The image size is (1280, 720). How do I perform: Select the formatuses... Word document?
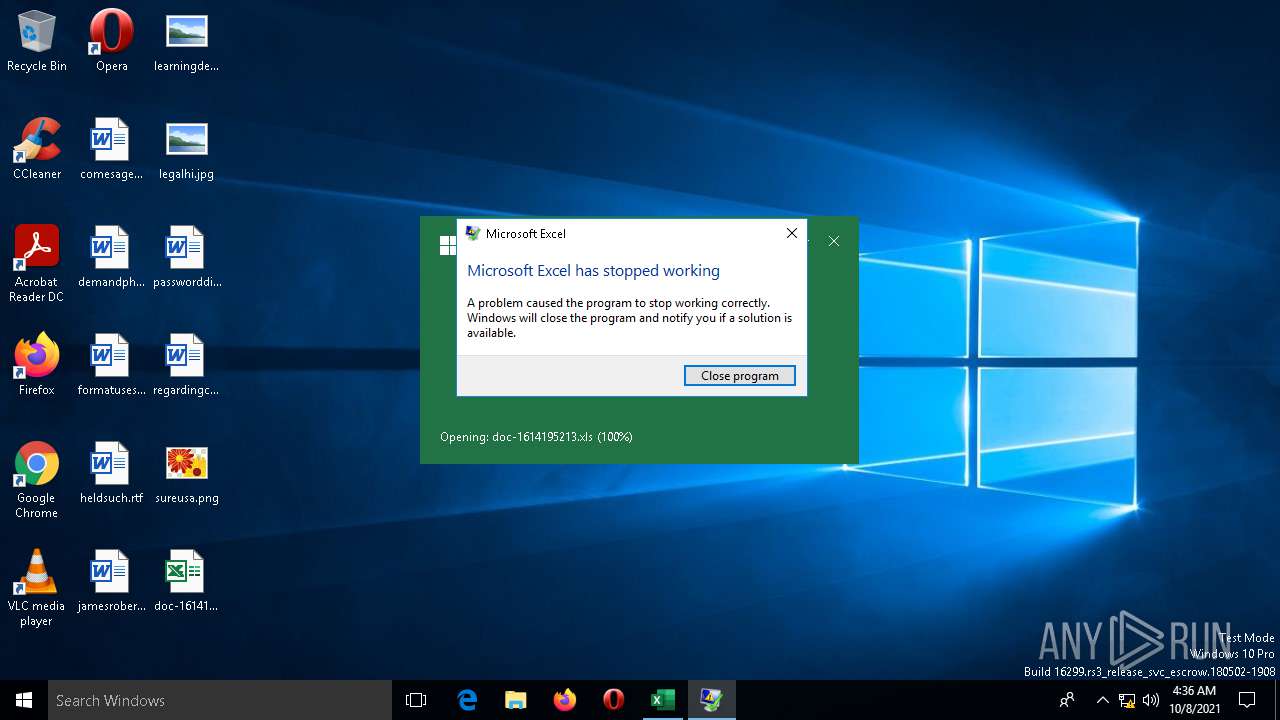click(x=111, y=366)
